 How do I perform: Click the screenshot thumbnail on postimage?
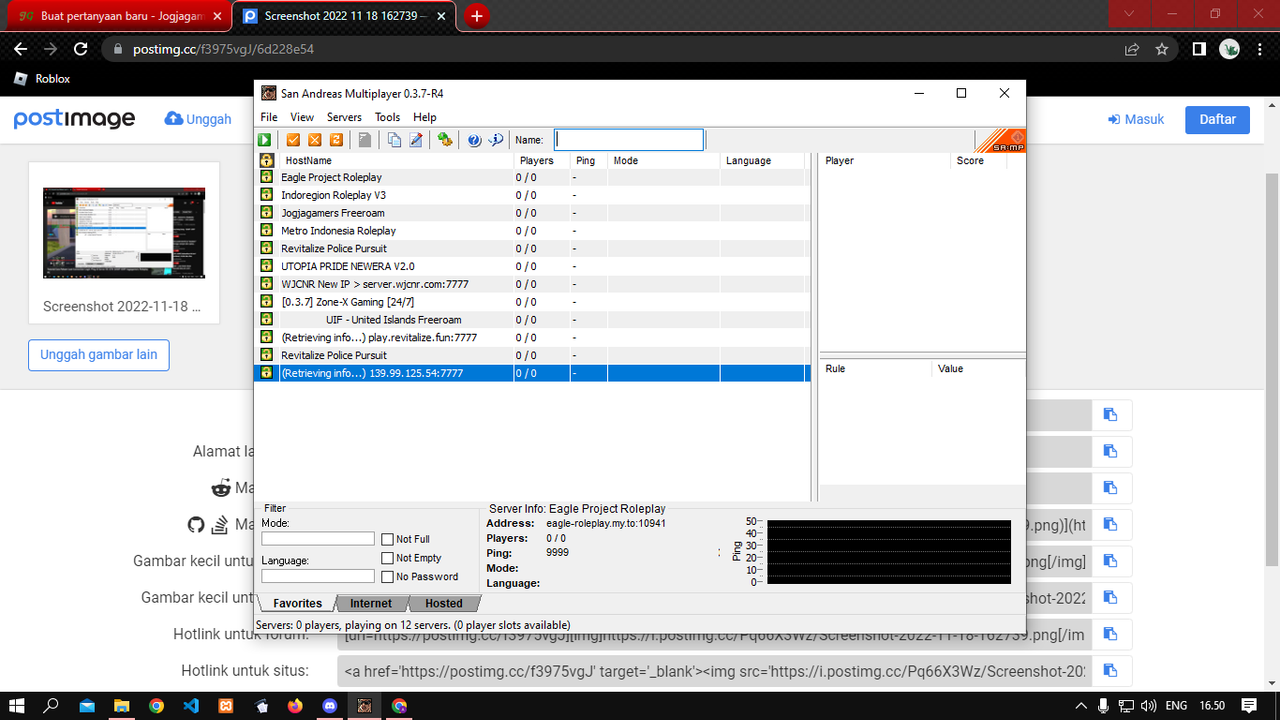coord(124,233)
